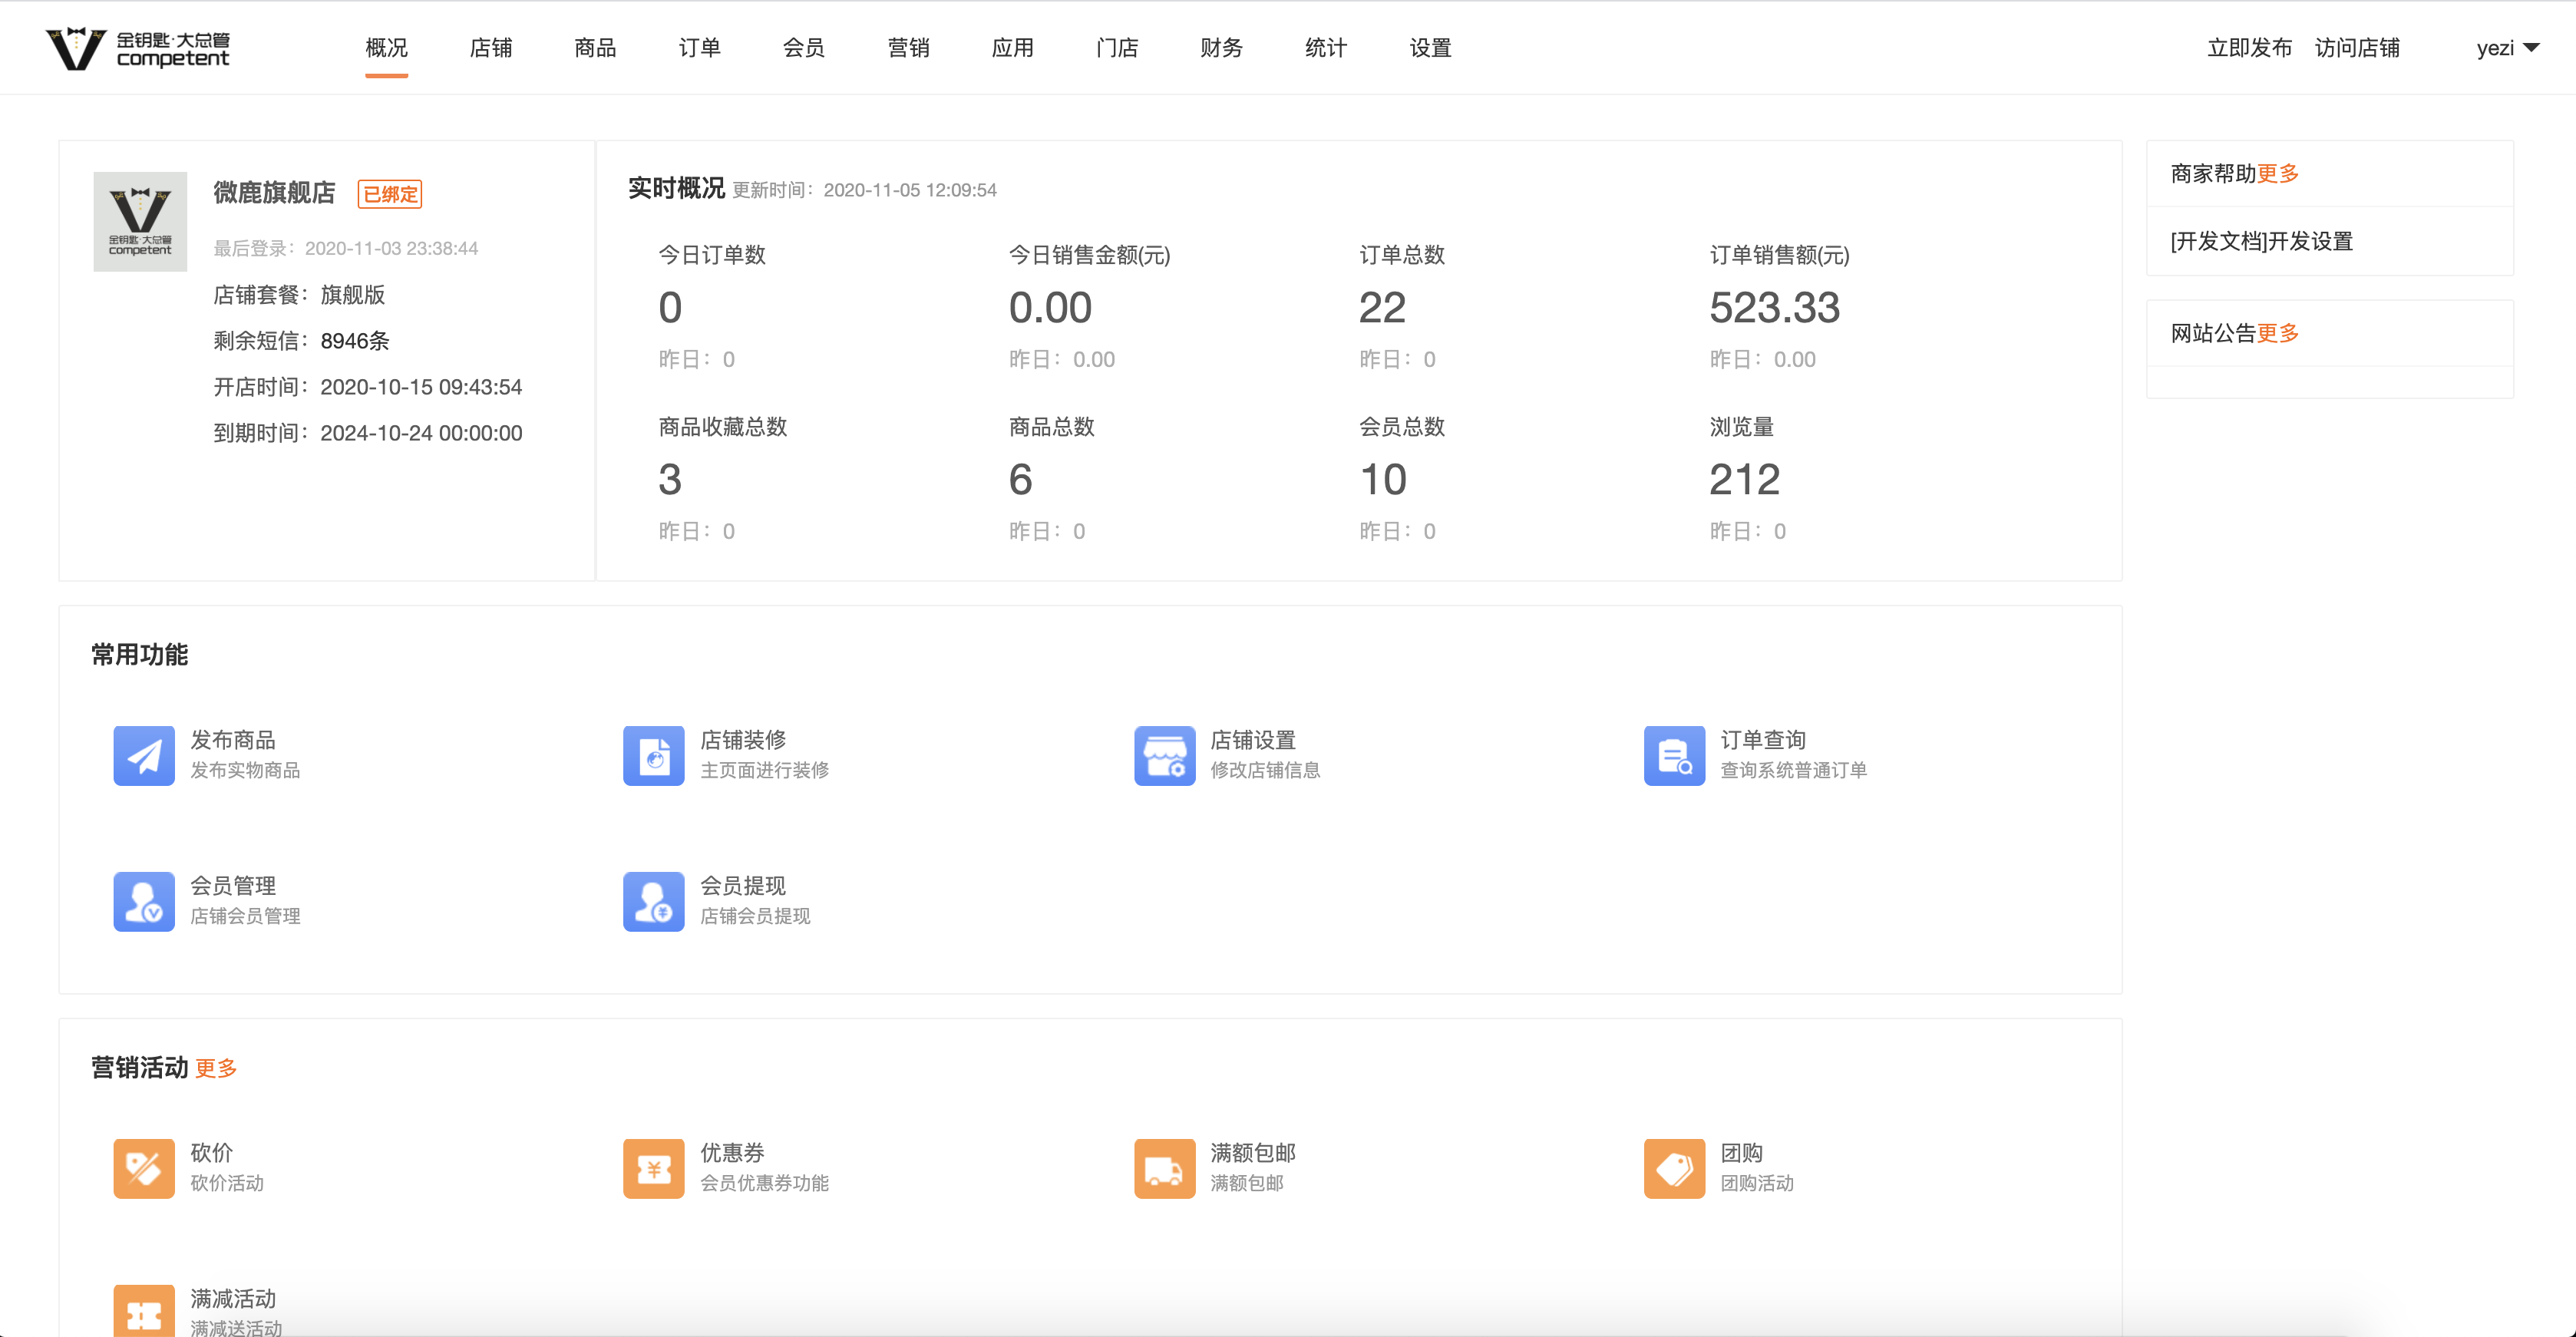
Task: Click the competent logo in header
Action: point(138,48)
